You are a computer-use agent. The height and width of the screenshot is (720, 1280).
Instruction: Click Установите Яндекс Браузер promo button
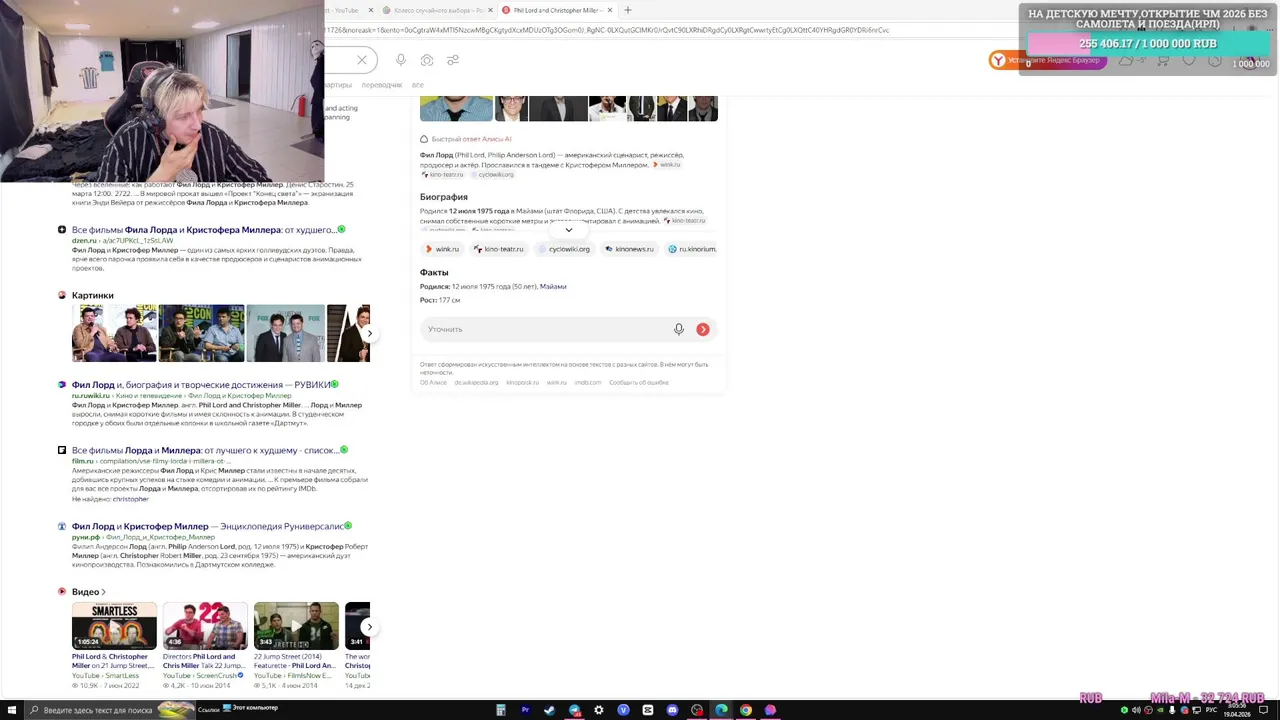(1046, 60)
